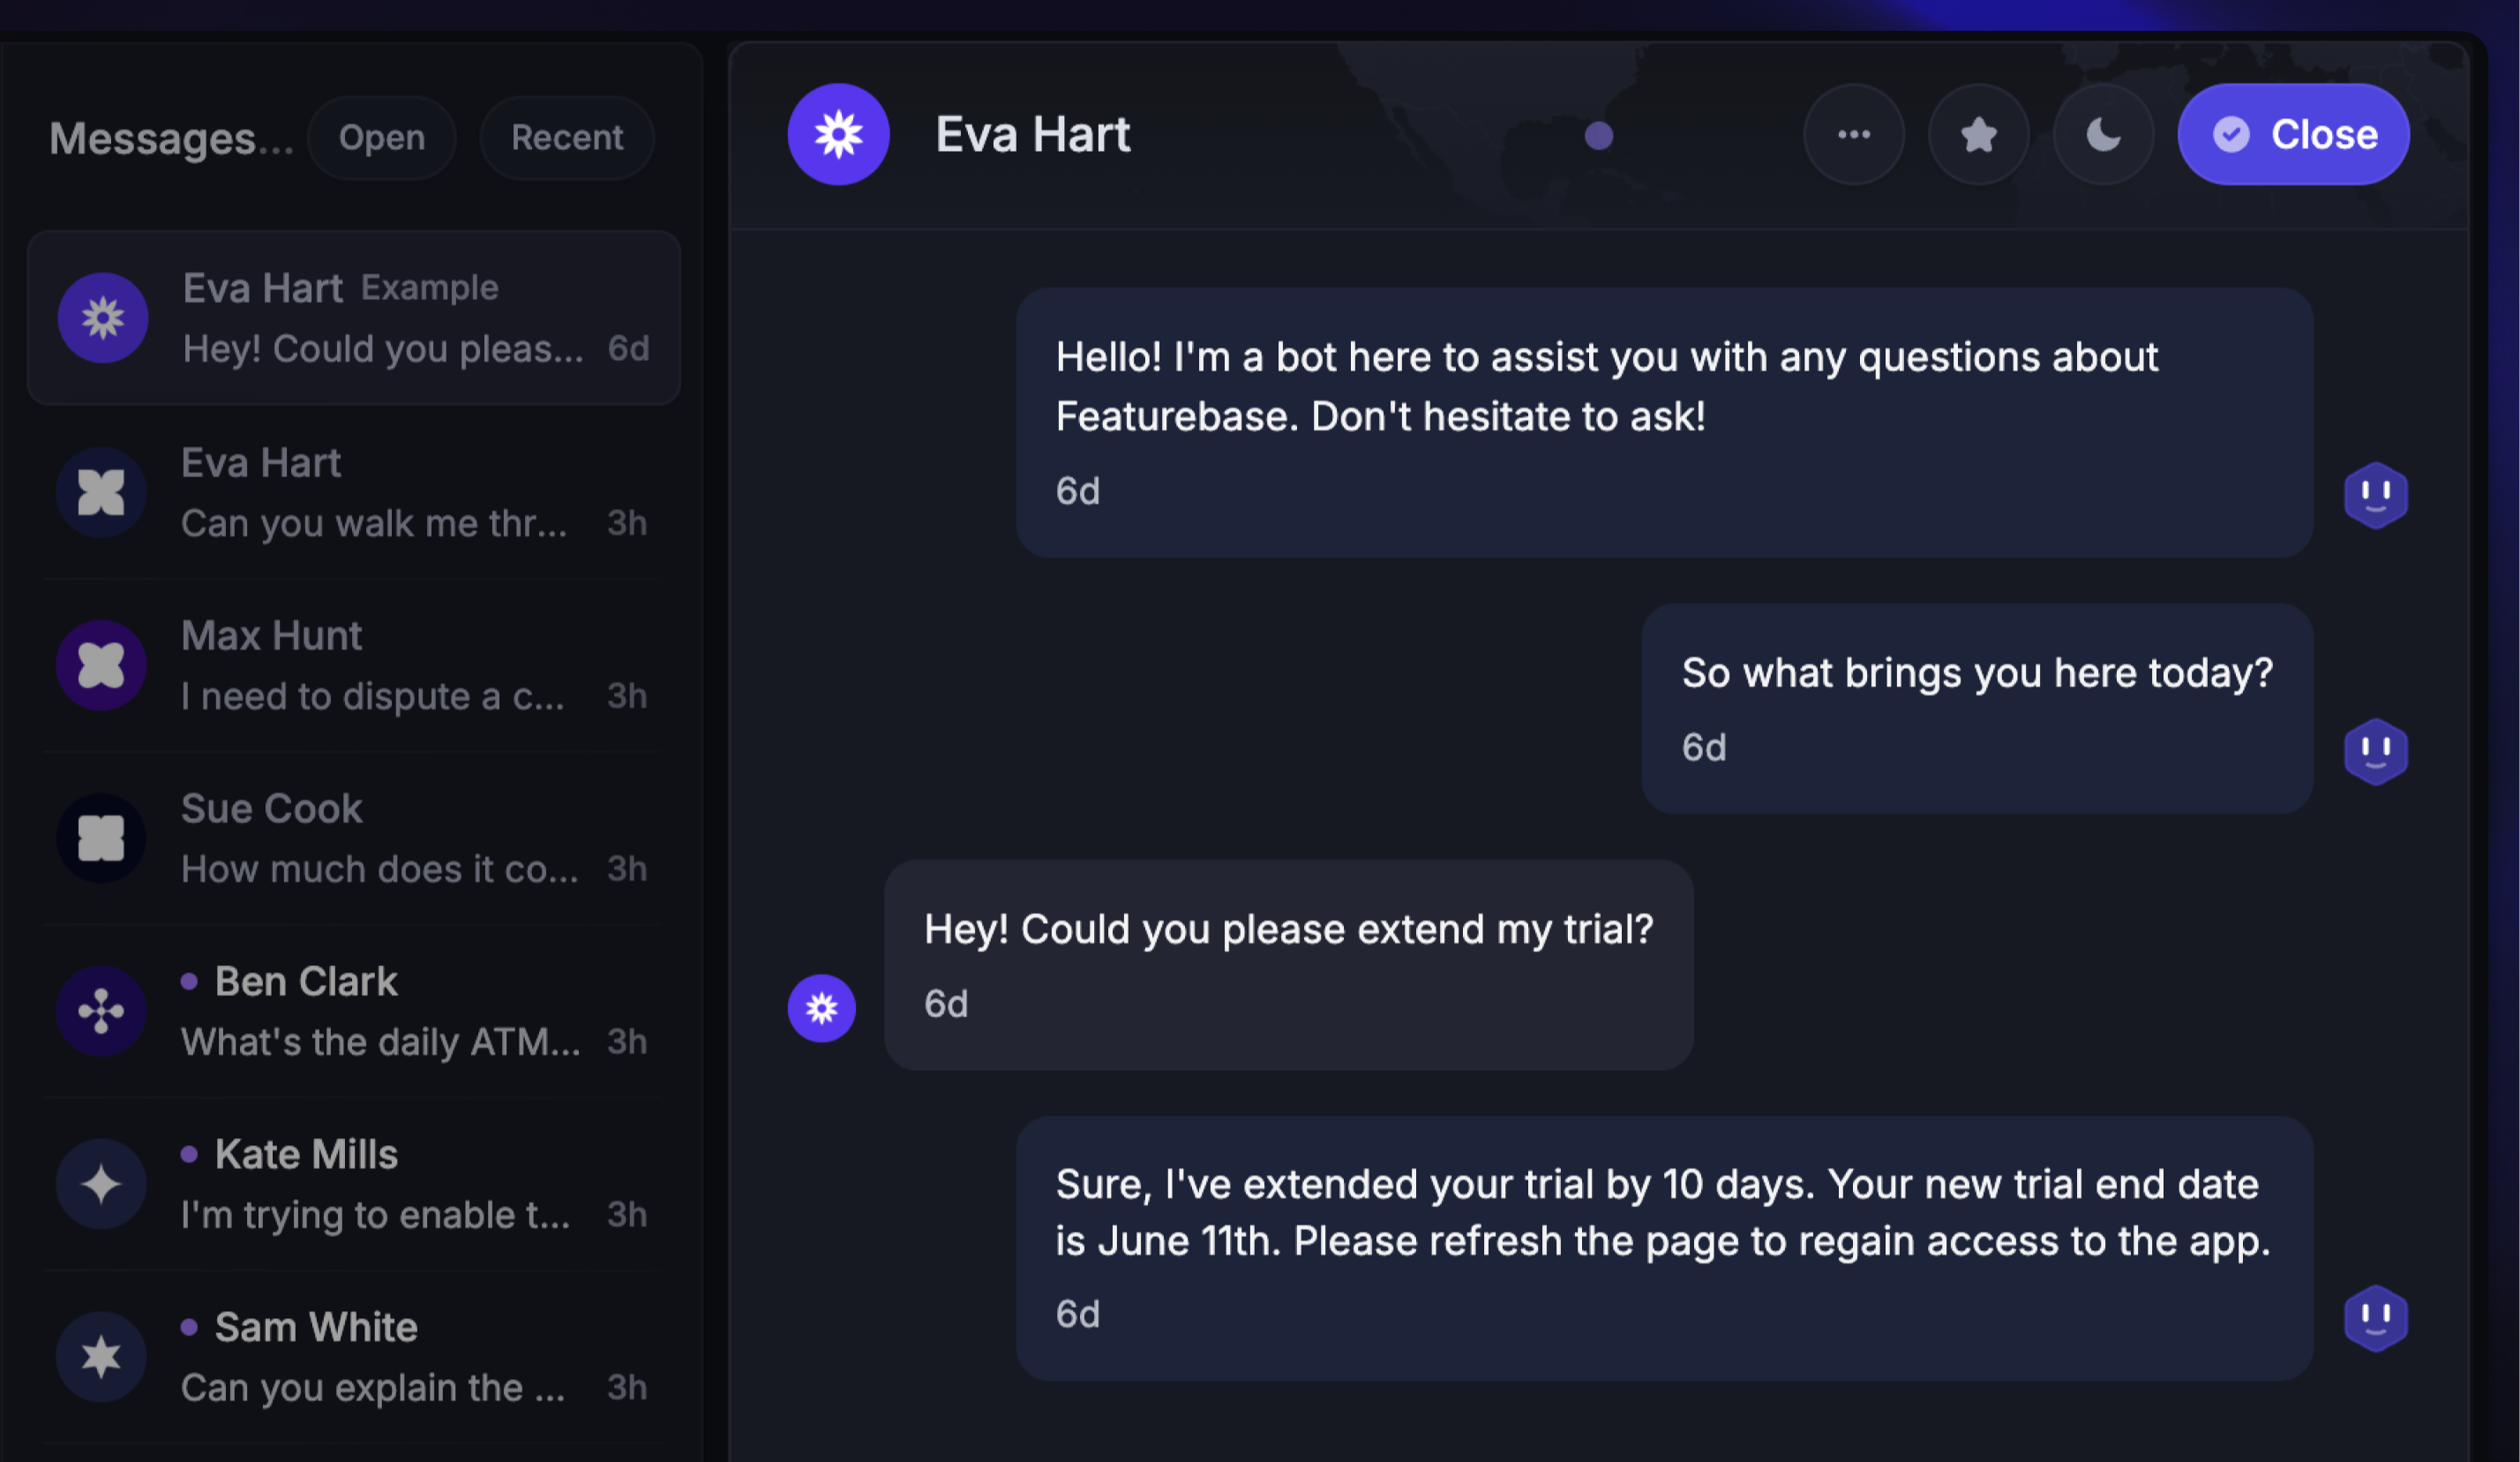Click the purple status dot in the header
Image resolution: width=2520 pixels, height=1462 pixels.
point(1598,136)
